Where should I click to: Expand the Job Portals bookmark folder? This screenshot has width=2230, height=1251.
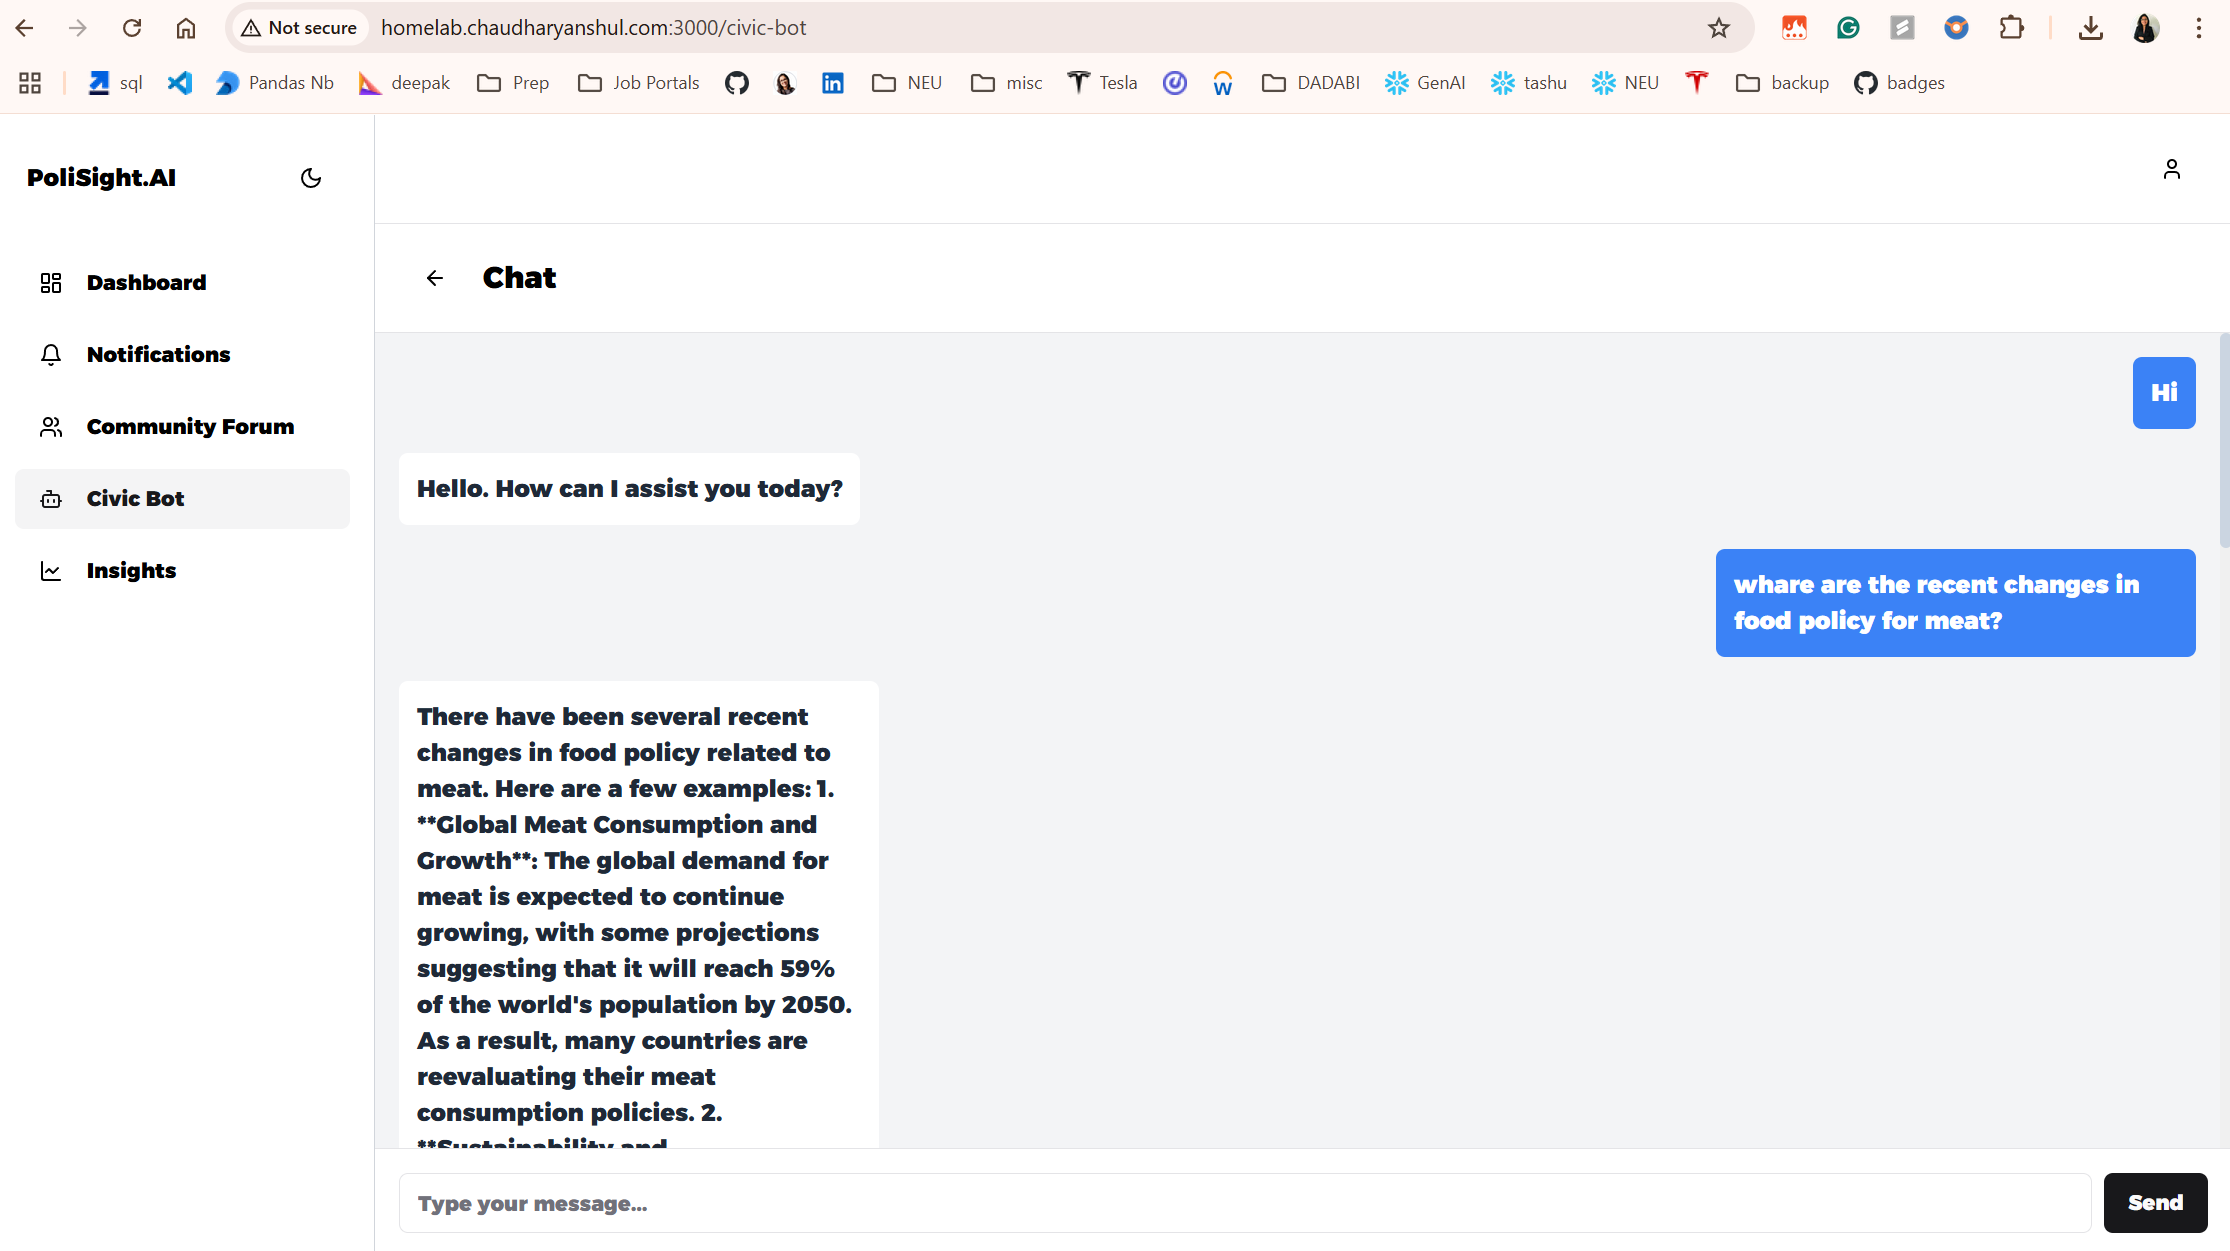point(639,83)
